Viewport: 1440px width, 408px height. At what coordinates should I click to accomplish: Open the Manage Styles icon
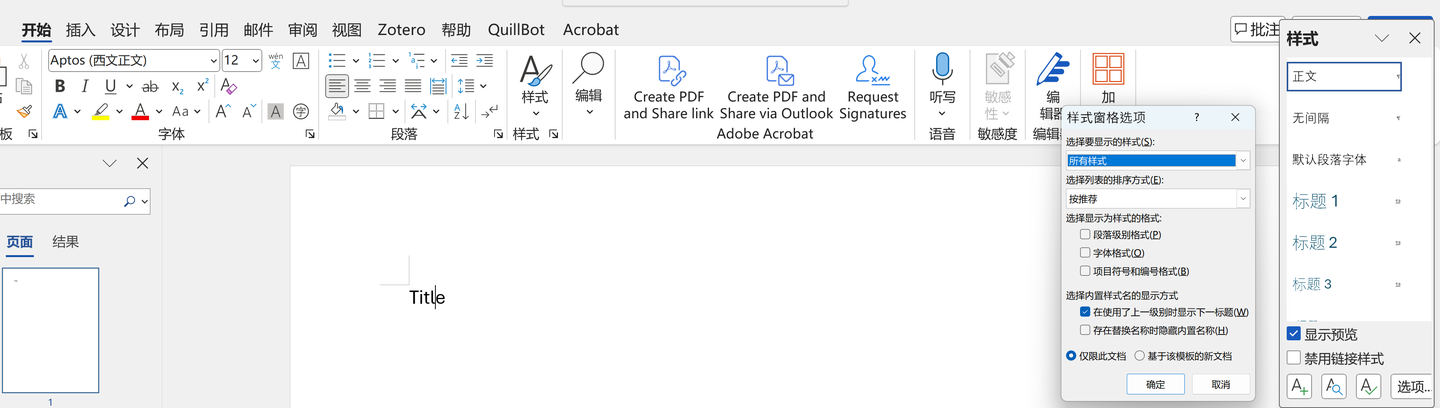(1369, 386)
